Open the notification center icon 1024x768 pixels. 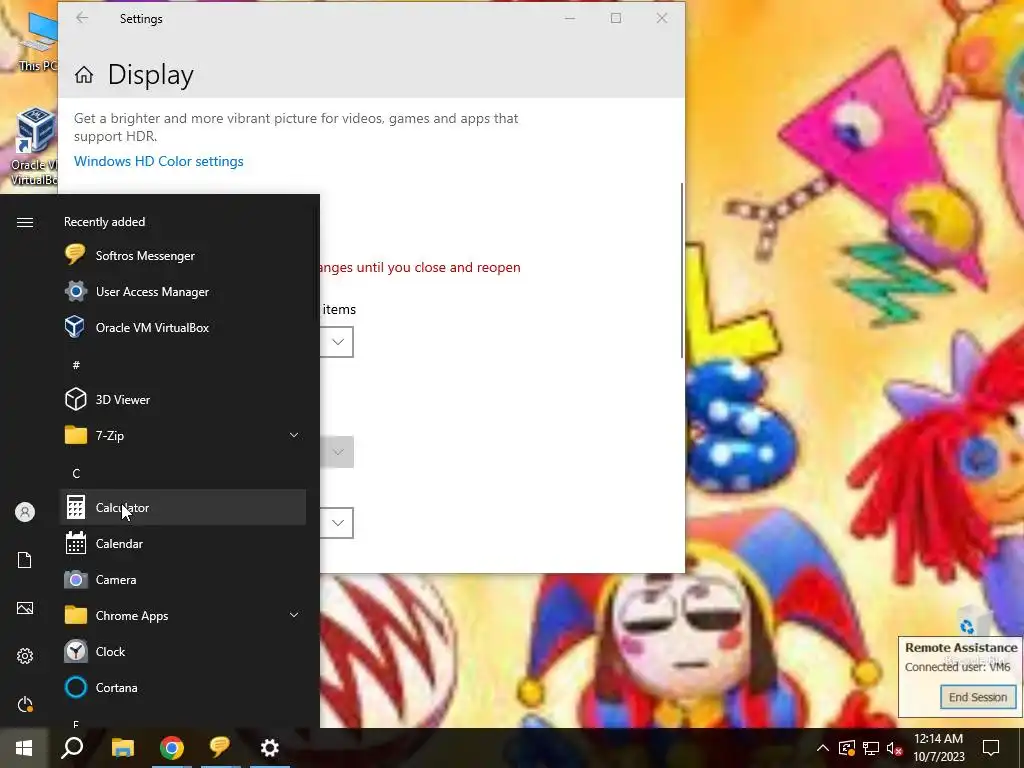991,748
